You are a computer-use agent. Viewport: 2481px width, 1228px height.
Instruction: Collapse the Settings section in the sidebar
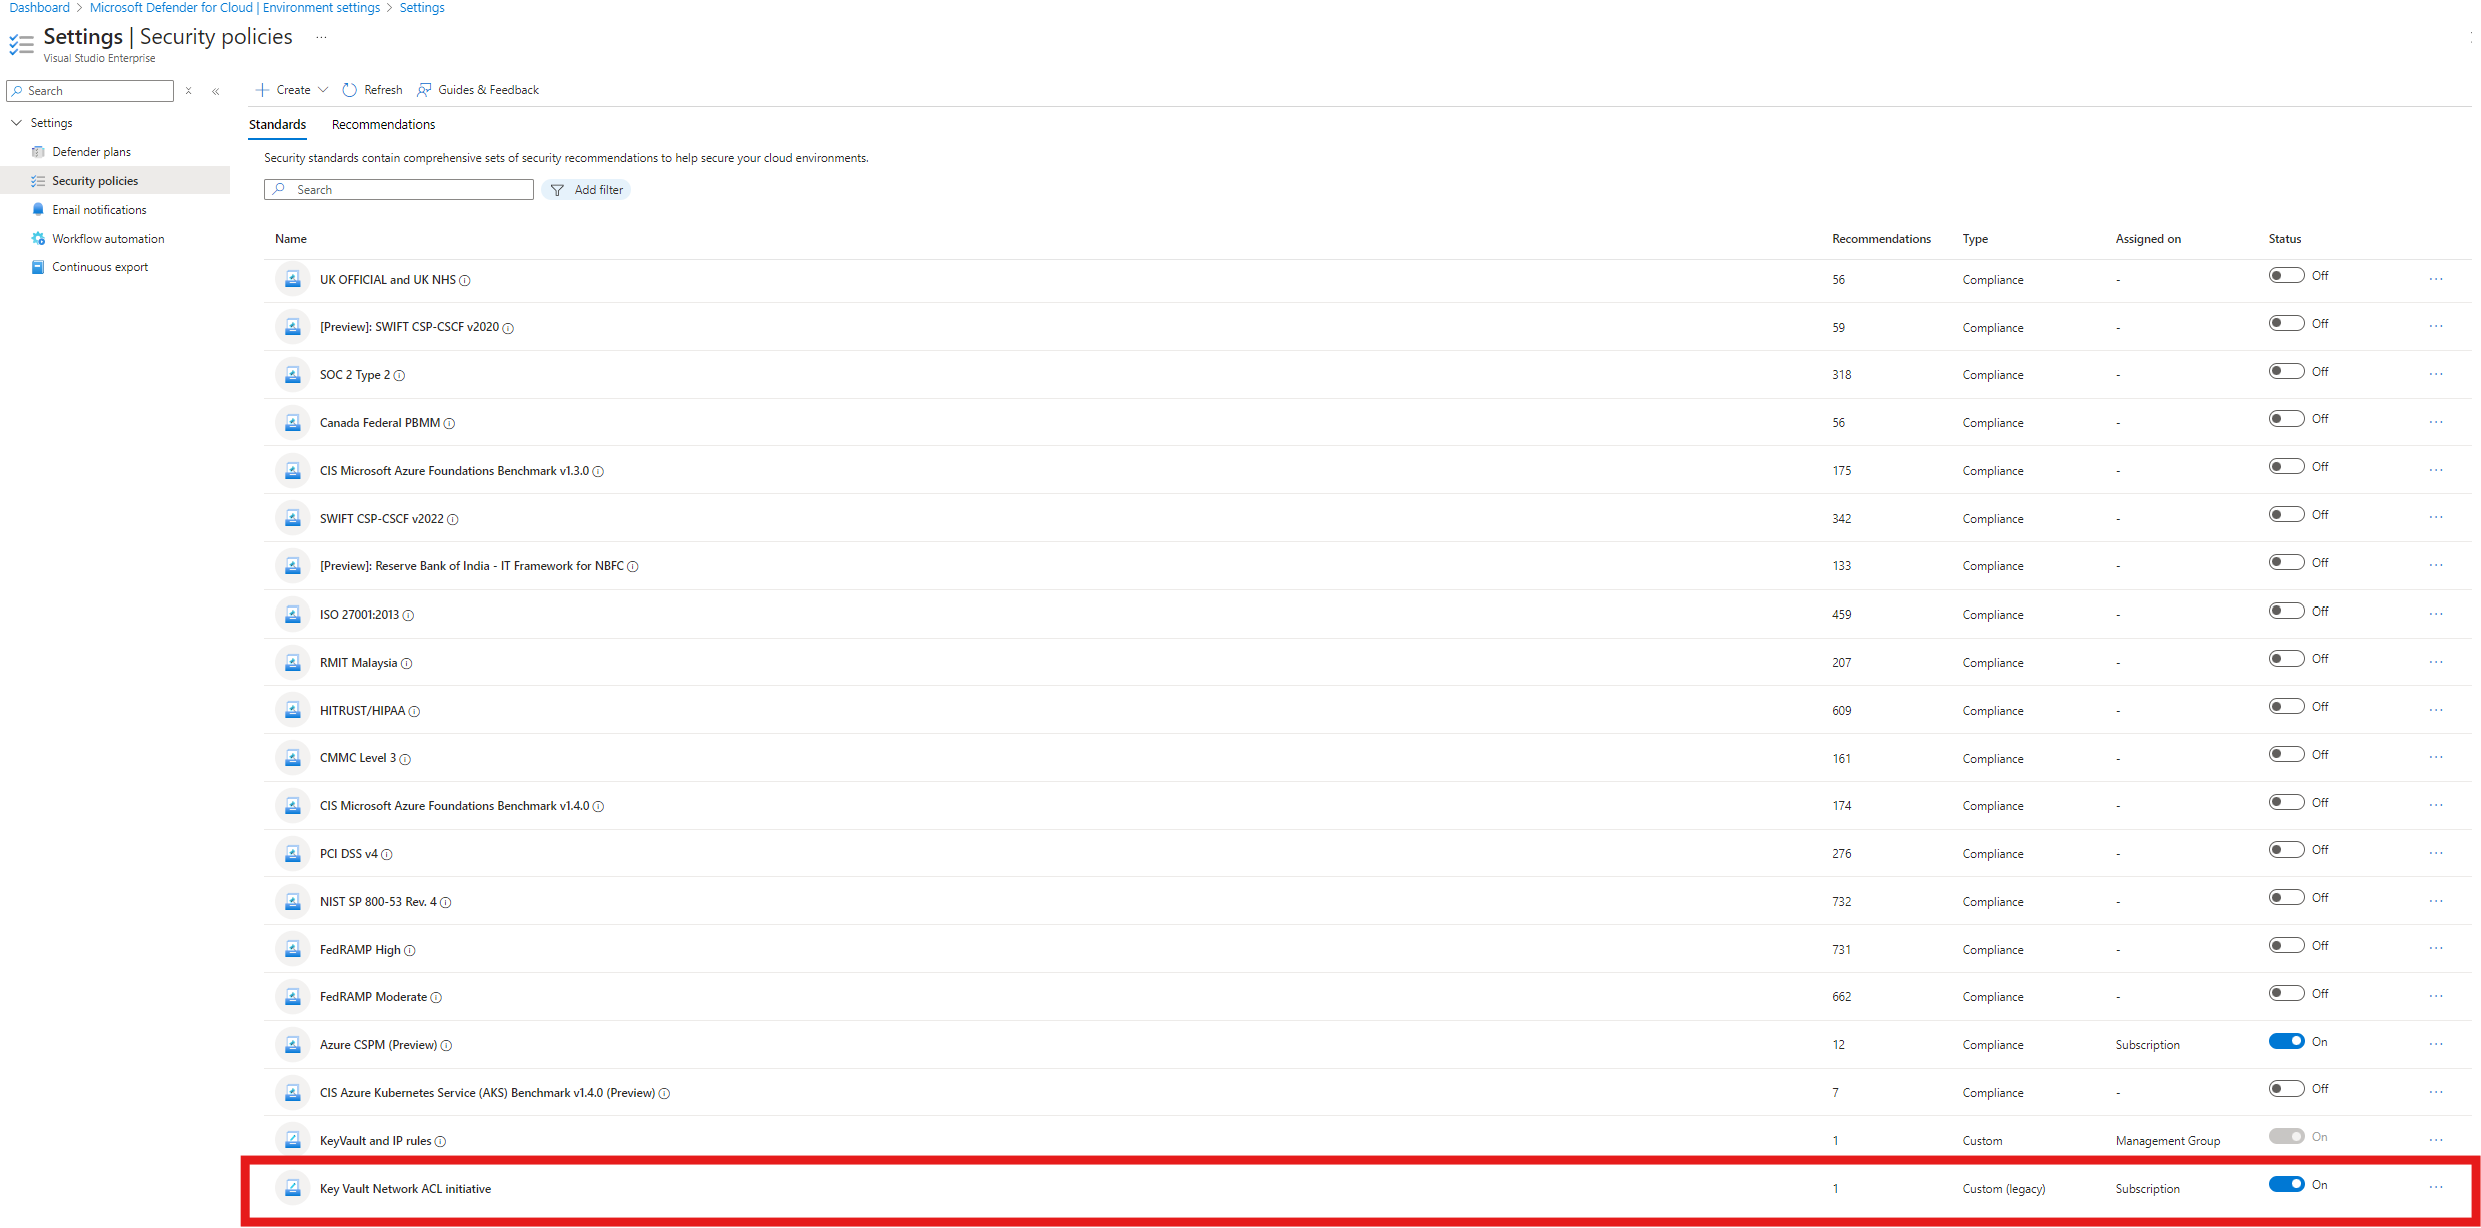click(16, 122)
